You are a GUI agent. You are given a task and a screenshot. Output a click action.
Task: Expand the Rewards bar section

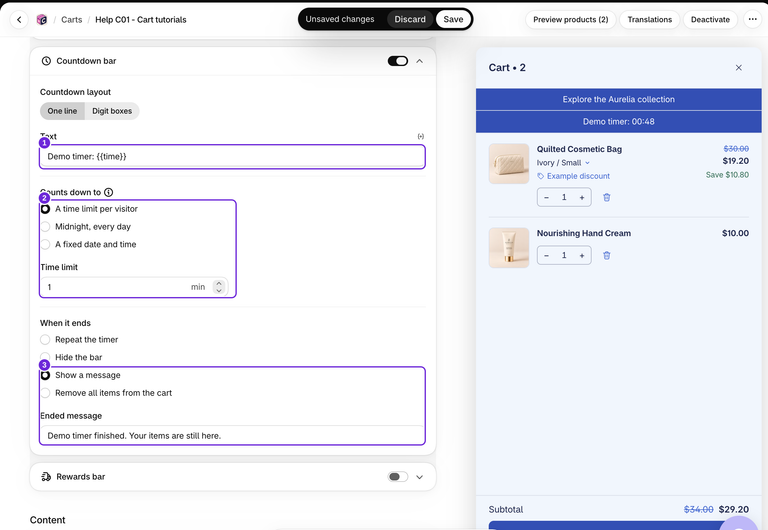(420, 477)
